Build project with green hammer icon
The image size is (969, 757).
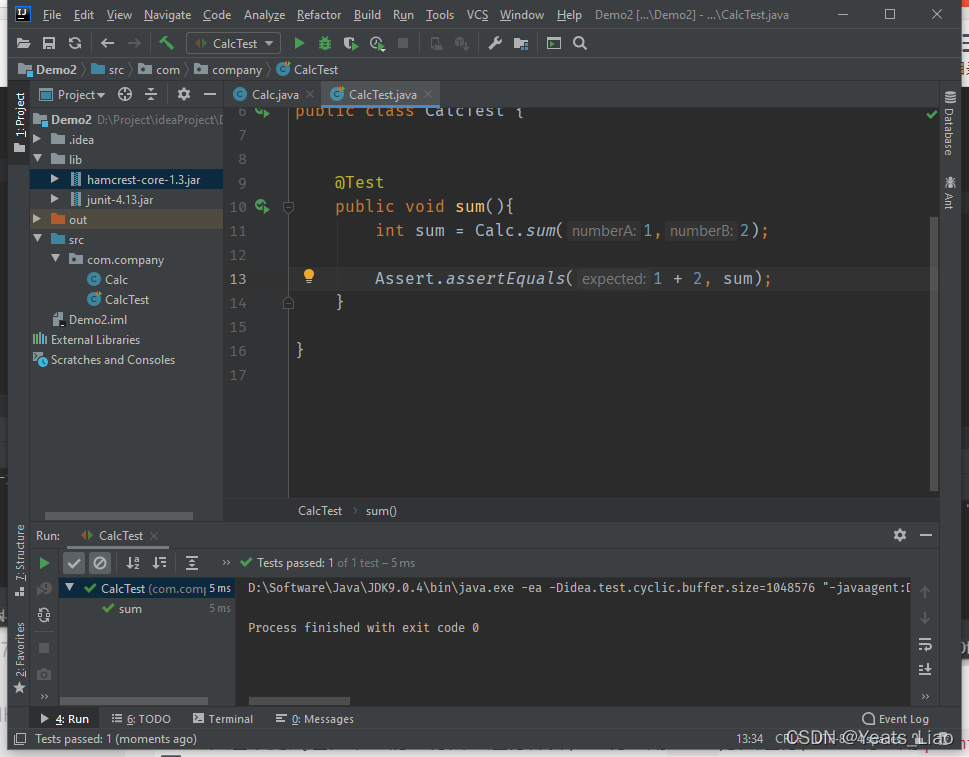(166, 43)
